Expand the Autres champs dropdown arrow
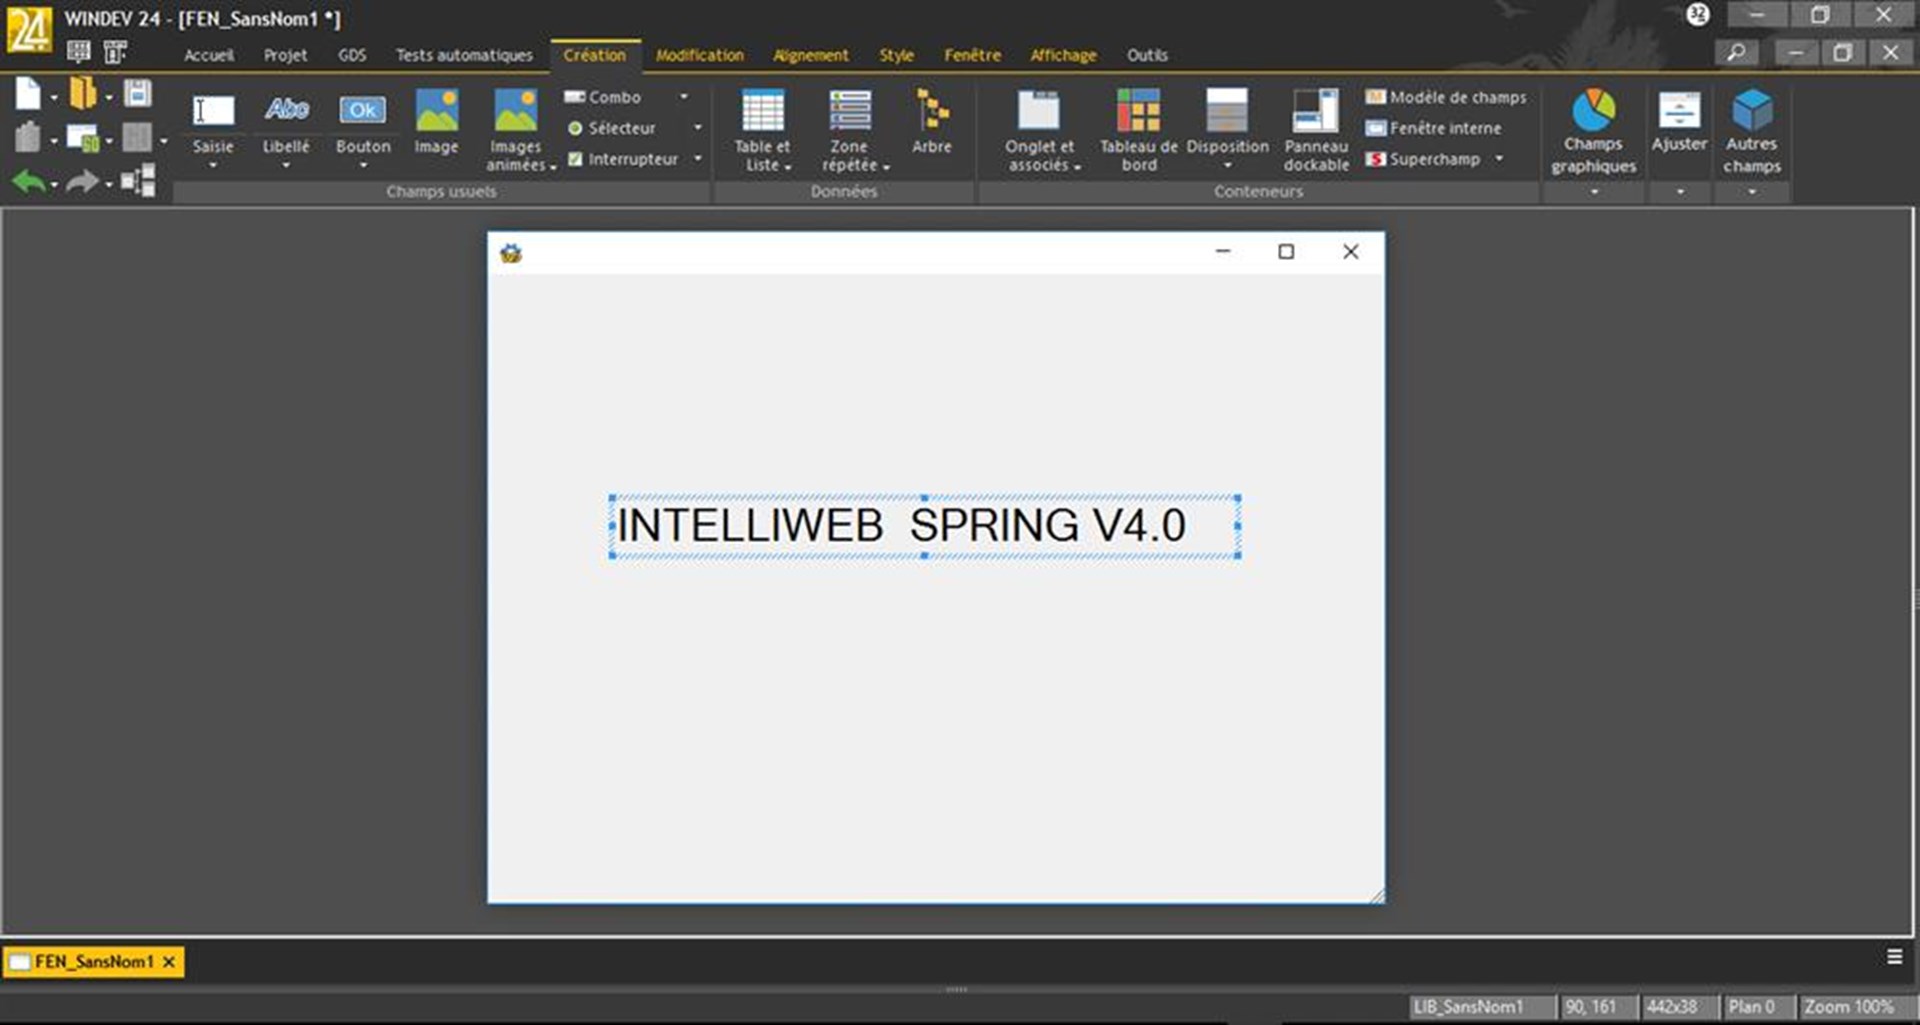1920x1025 pixels. [1752, 192]
